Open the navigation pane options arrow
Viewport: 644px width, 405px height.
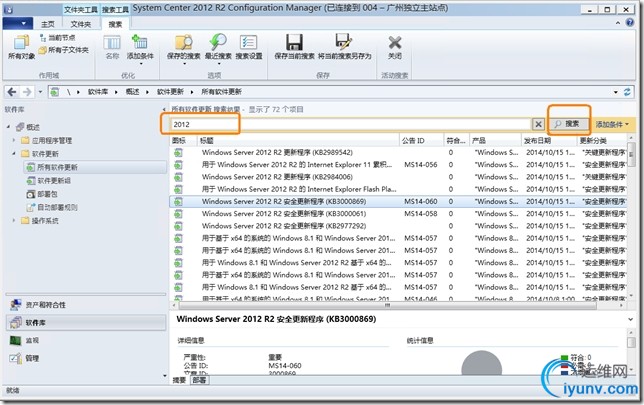pos(165,375)
